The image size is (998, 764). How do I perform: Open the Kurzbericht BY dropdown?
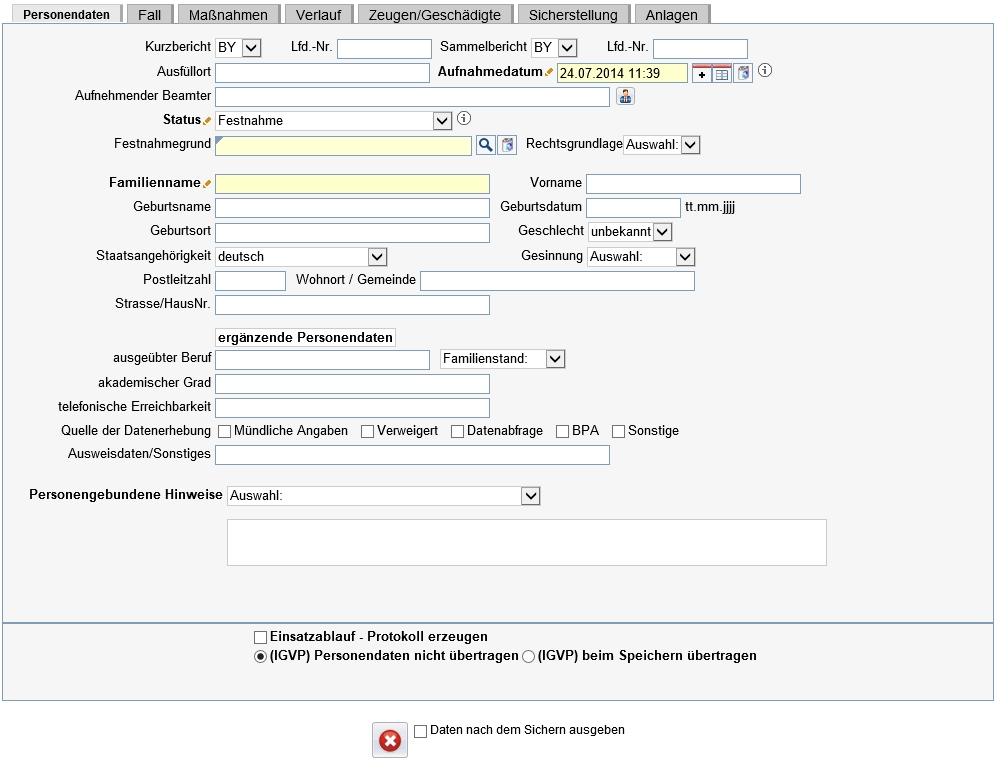point(238,48)
